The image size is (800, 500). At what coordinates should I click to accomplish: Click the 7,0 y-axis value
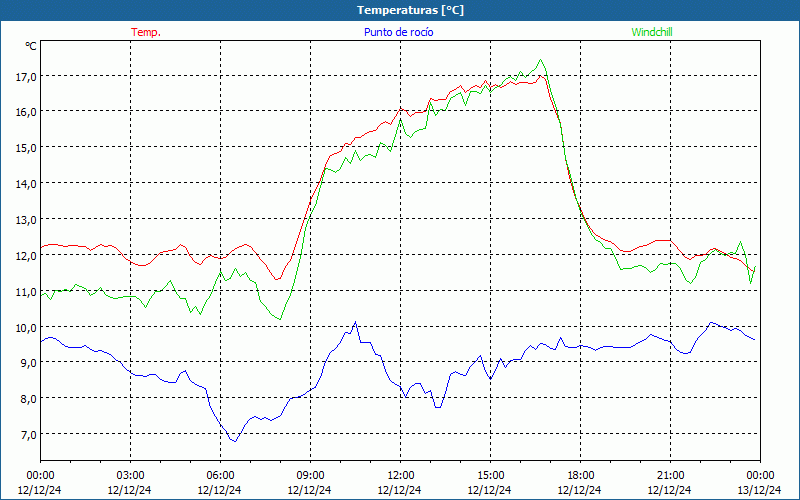point(28,435)
